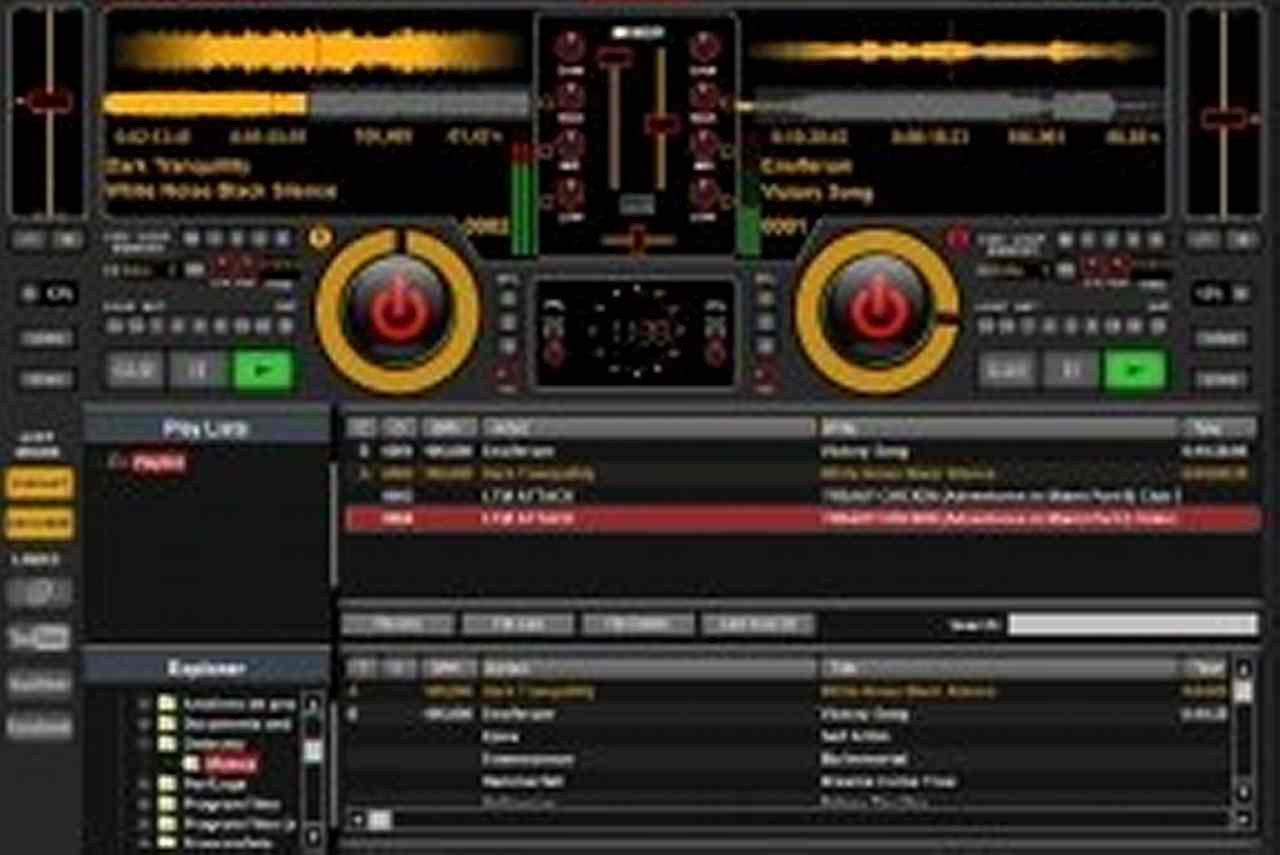Toggle the second yellow button in left sidebar
The height and width of the screenshot is (855, 1280).
pyautogui.click(x=40, y=523)
